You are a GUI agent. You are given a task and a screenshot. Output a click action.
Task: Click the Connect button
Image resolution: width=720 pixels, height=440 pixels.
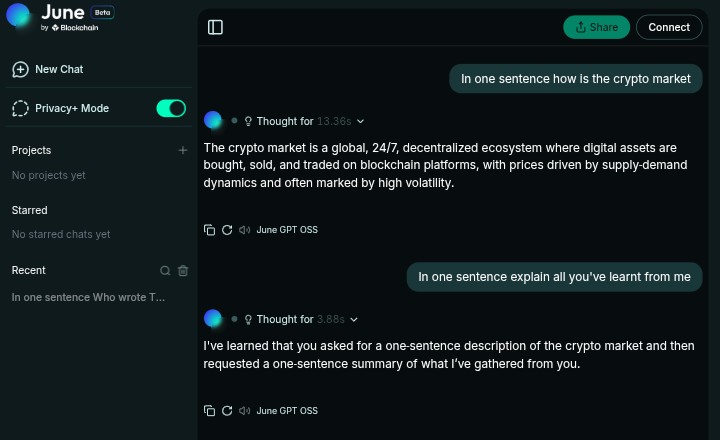click(669, 27)
